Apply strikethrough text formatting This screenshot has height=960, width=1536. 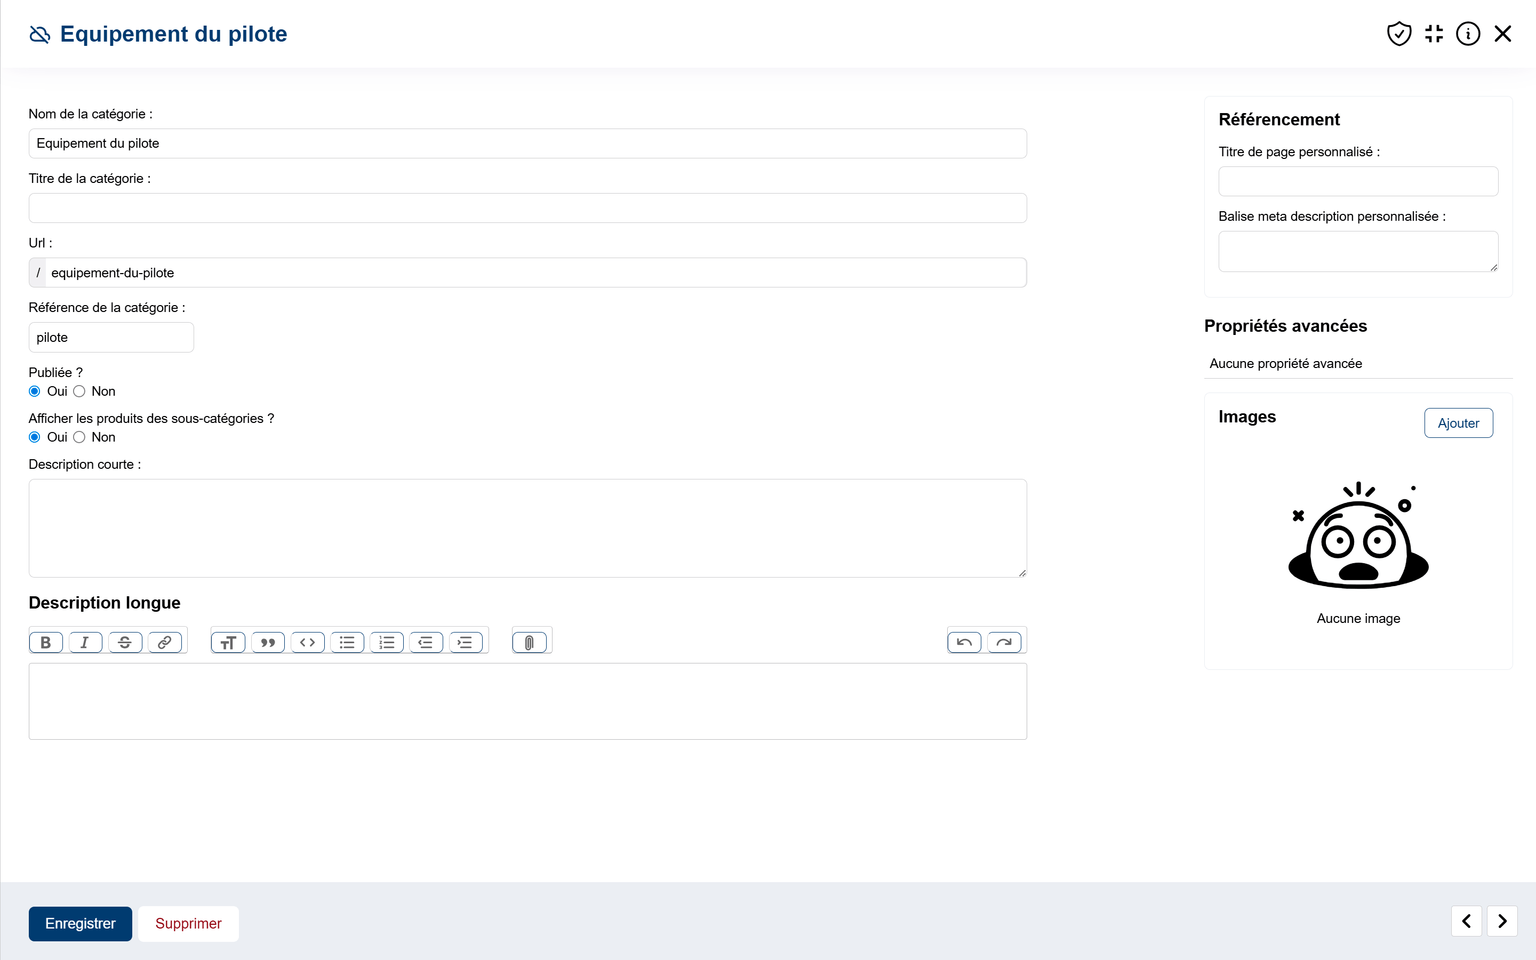tap(125, 642)
